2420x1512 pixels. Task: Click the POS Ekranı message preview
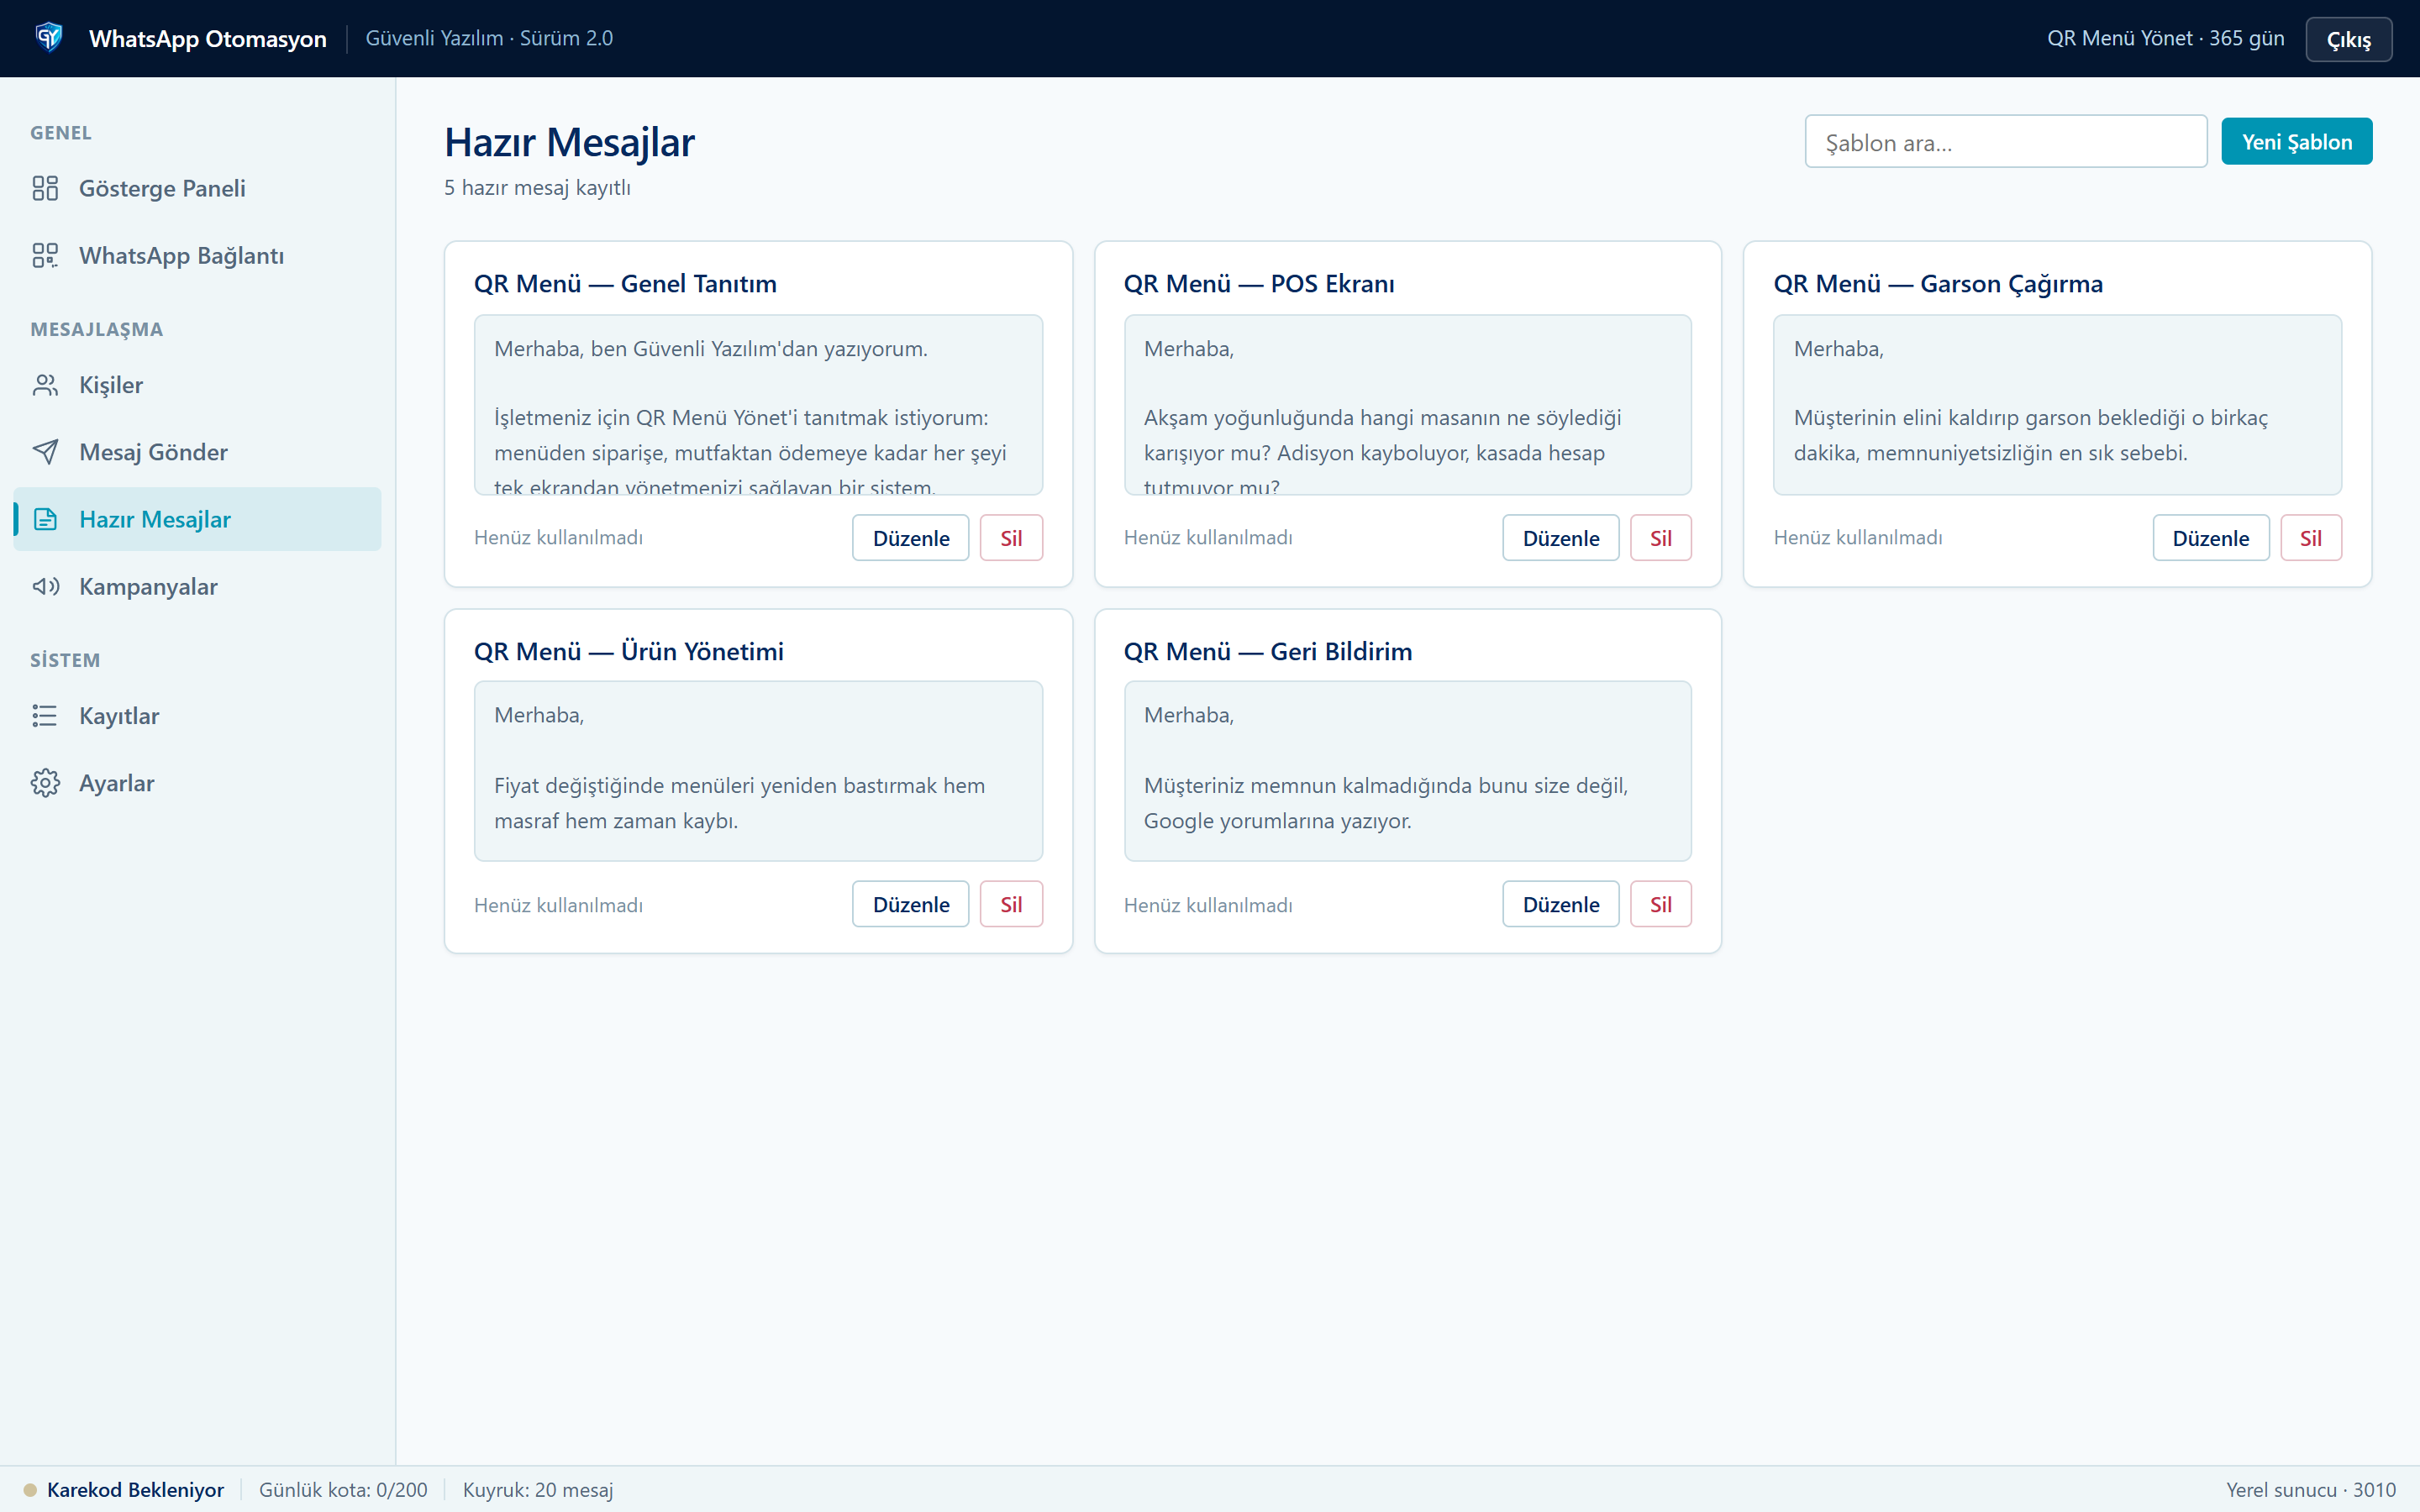click(1408, 405)
